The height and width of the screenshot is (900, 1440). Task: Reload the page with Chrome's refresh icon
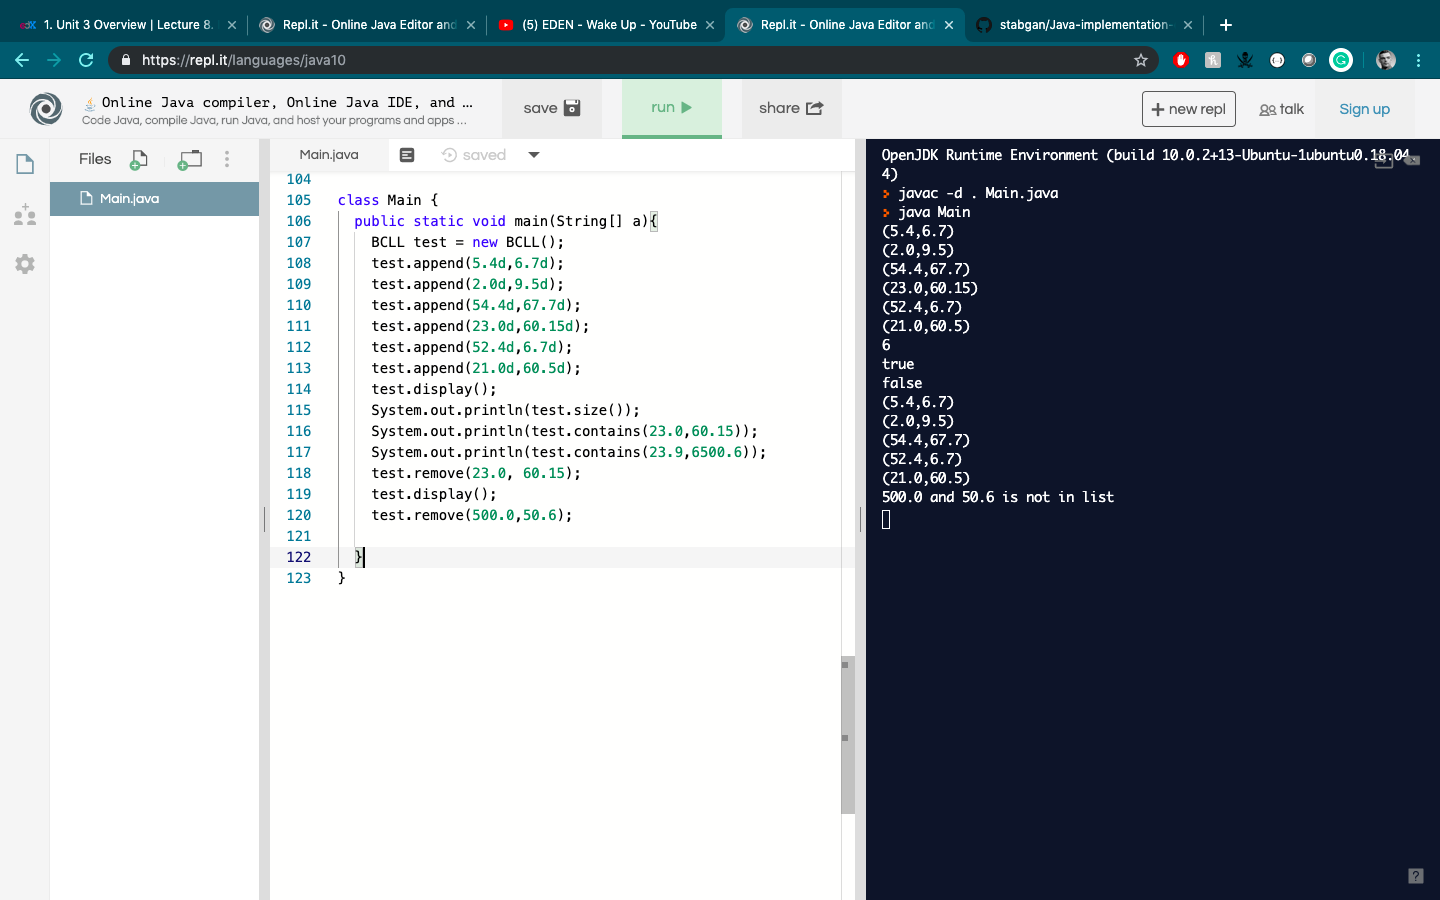click(85, 60)
